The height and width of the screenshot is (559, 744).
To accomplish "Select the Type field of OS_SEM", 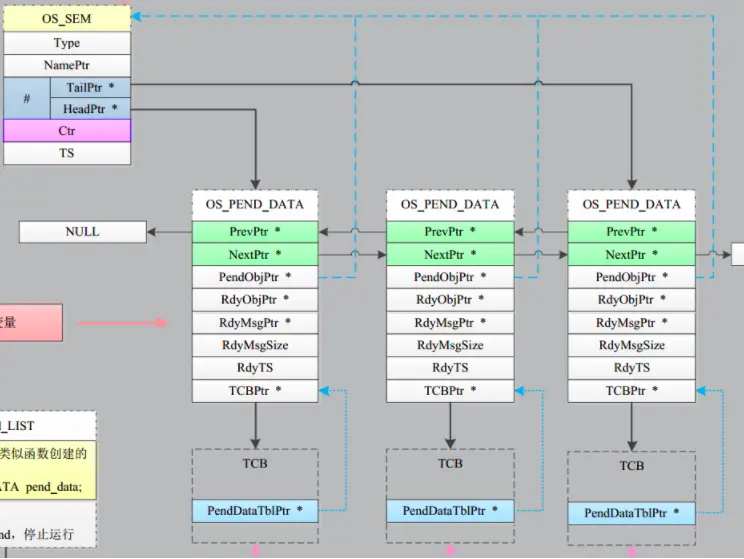I will click(x=67, y=43).
